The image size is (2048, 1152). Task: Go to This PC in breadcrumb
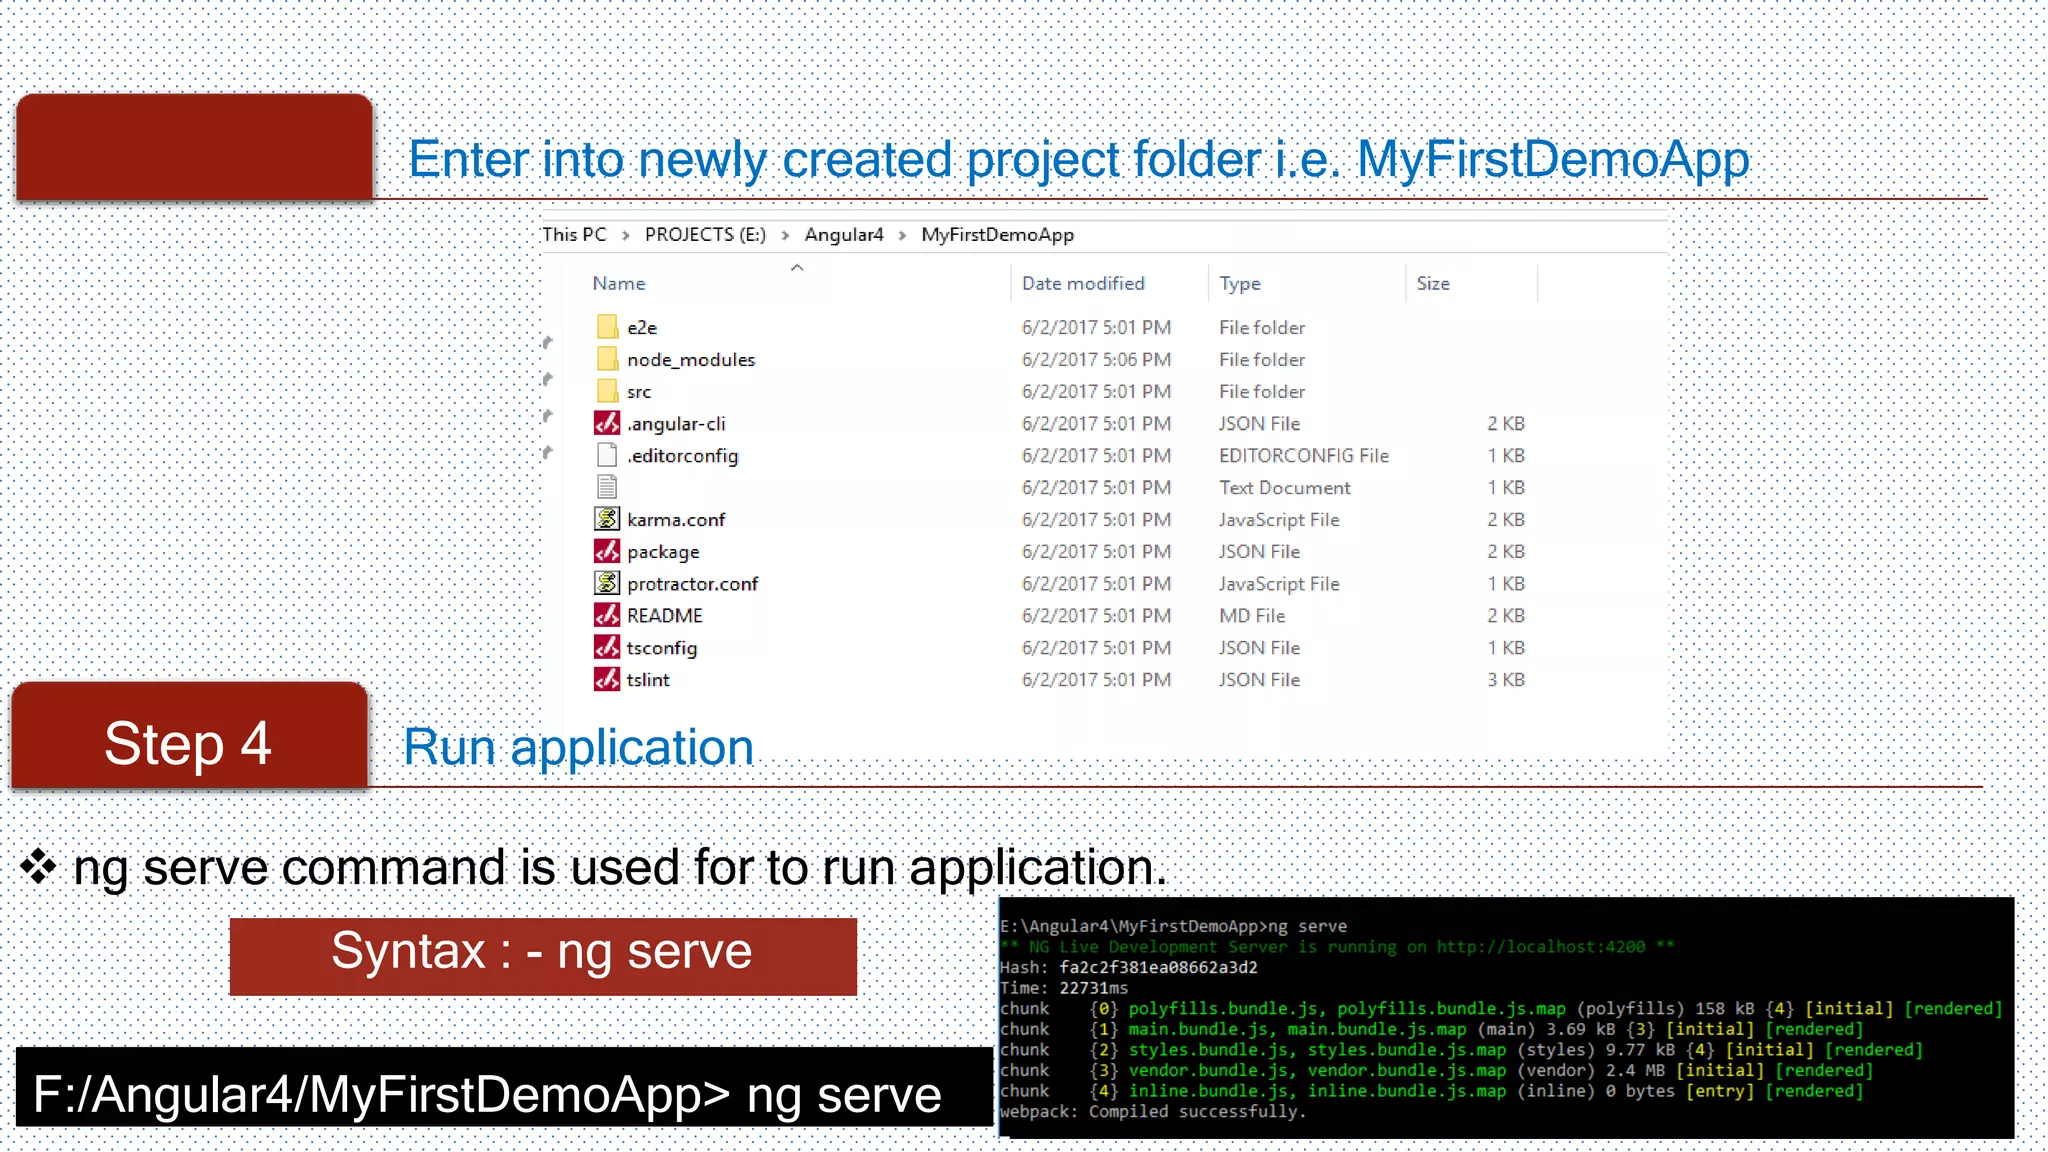click(x=574, y=234)
